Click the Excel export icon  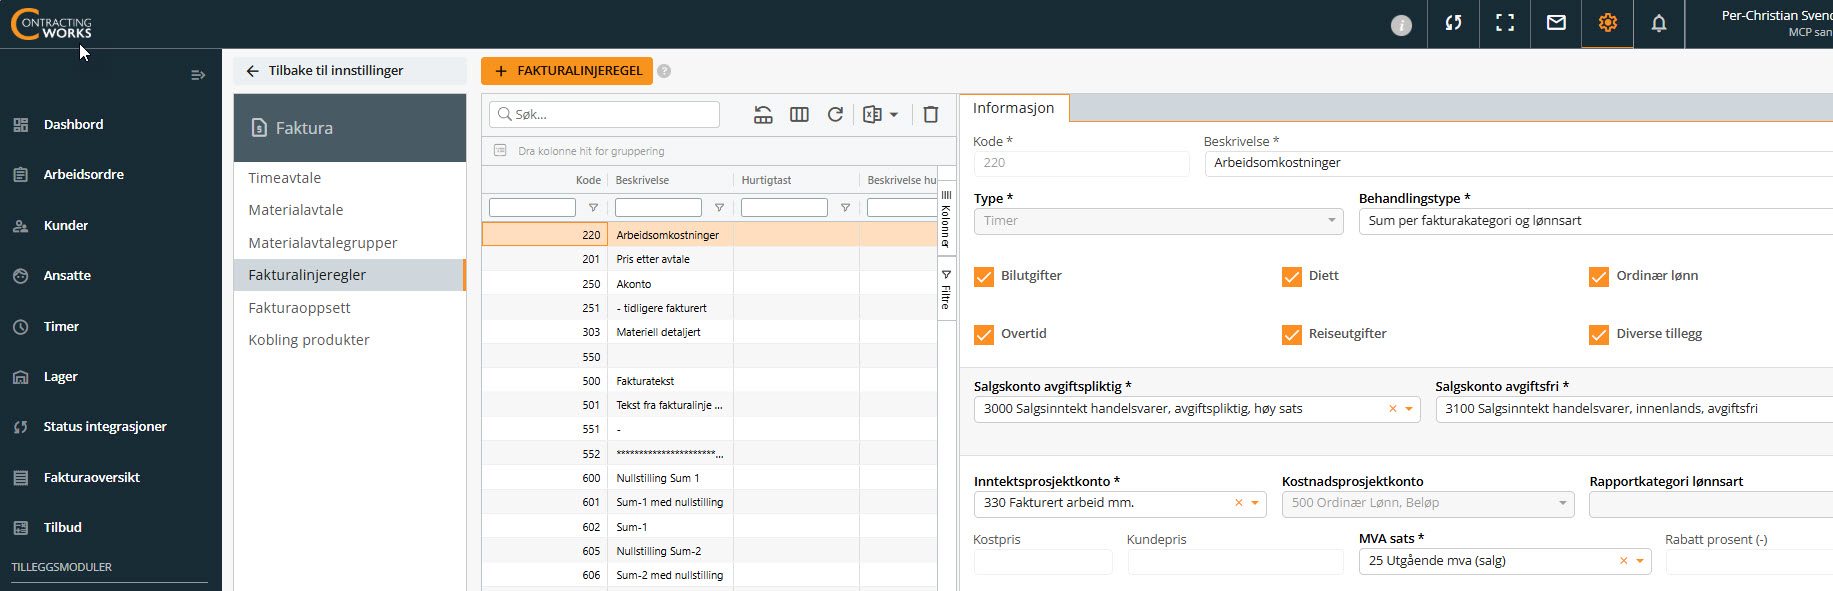[x=872, y=115]
